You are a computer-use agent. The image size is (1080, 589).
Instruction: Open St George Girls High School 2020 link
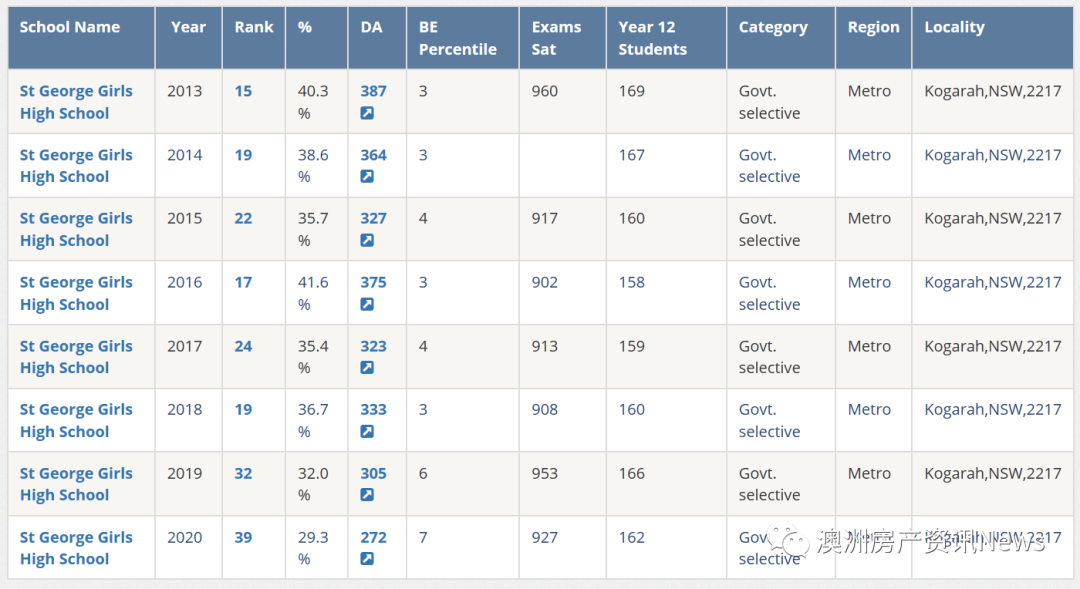[x=76, y=548]
